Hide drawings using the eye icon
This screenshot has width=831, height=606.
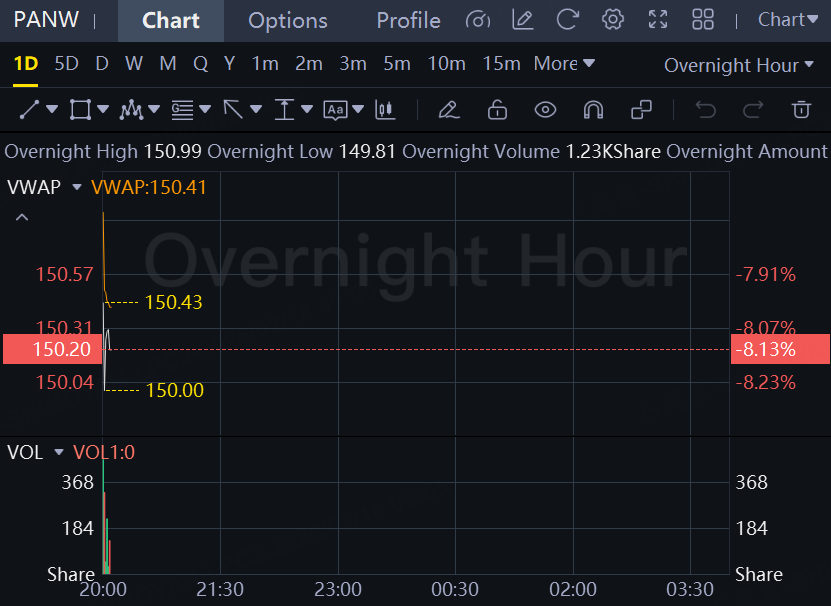point(545,109)
